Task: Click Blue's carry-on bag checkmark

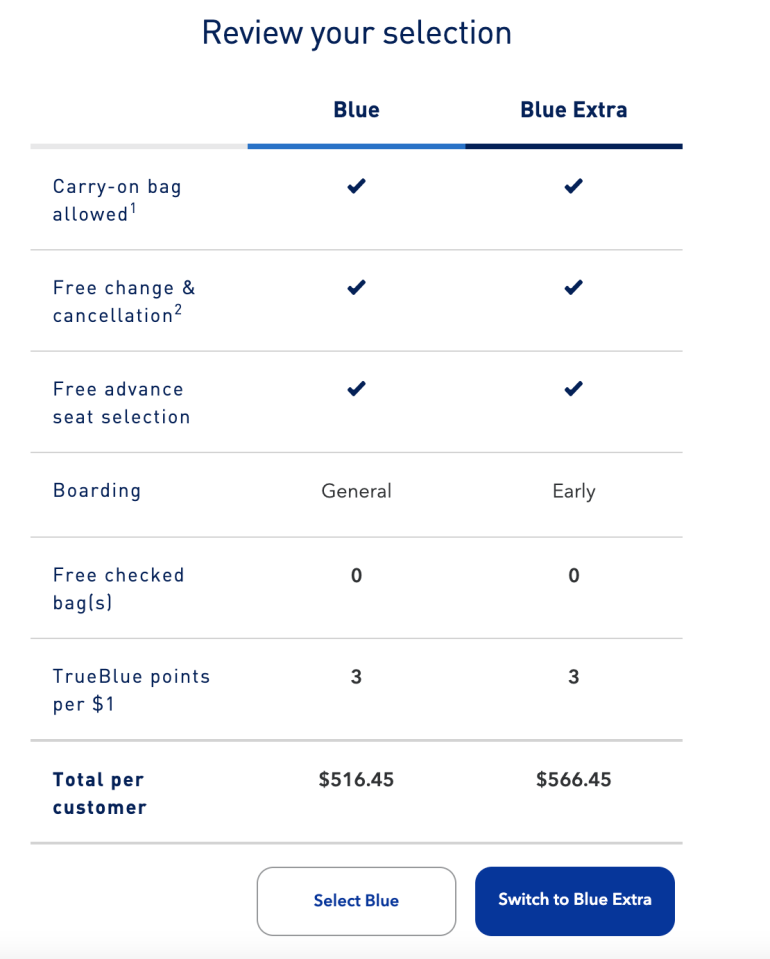Action: pos(356,186)
